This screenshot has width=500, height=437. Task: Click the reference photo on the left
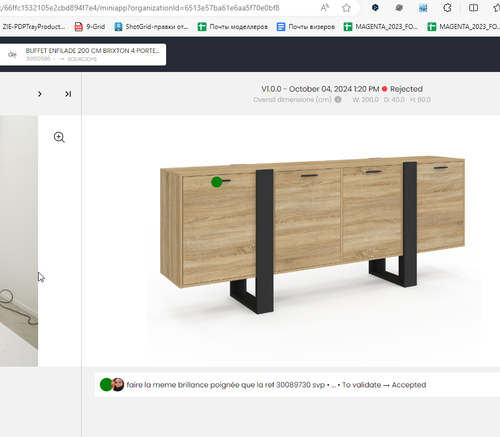pyautogui.click(x=19, y=241)
